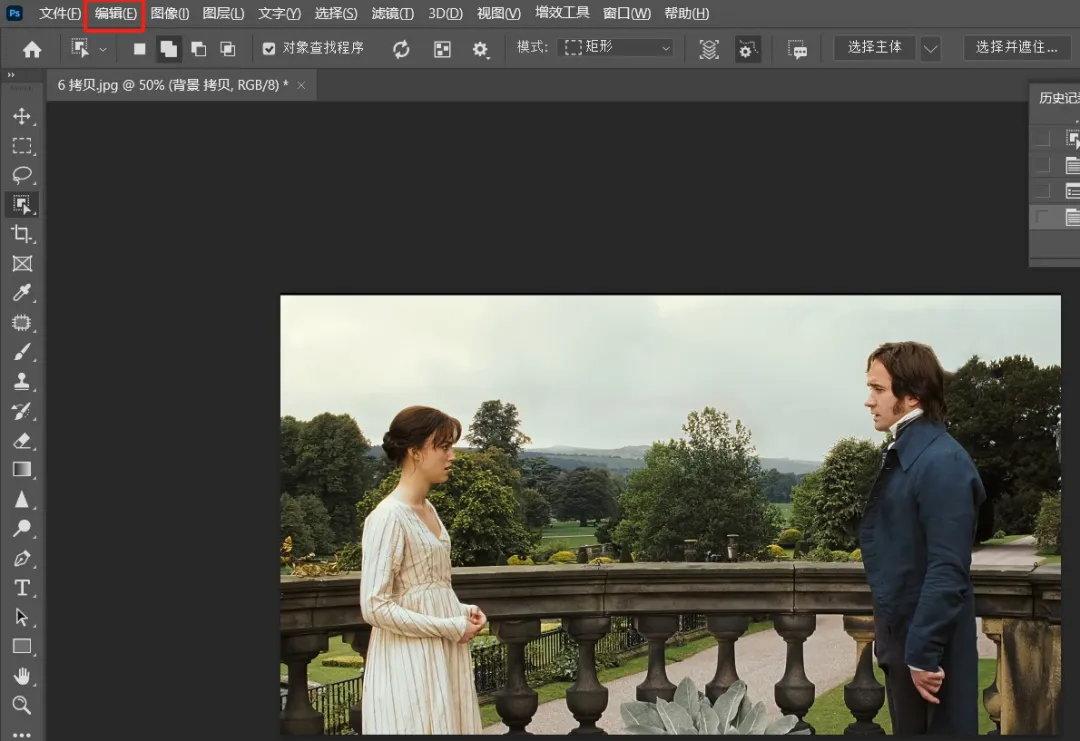Select the Brush tool
Viewport: 1080px width, 741px height.
[x=22, y=352]
